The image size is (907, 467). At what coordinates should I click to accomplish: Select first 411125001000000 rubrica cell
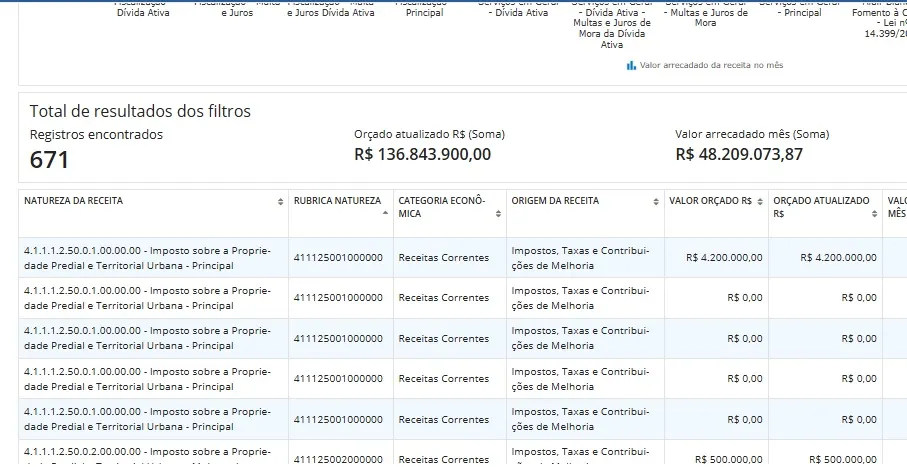tap(338, 258)
